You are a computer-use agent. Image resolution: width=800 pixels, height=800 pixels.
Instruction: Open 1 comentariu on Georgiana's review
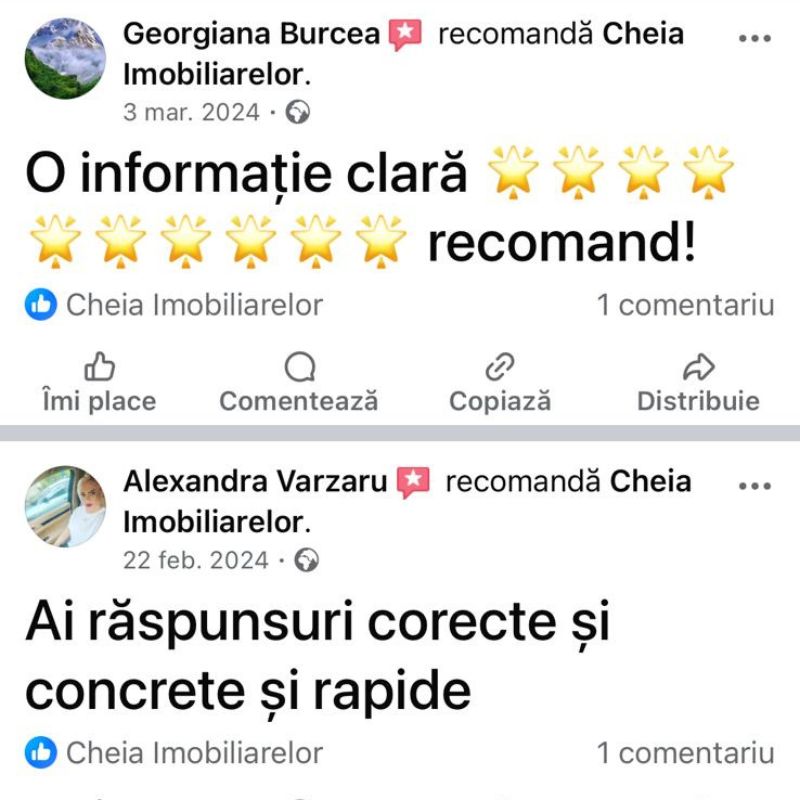(686, 305)
